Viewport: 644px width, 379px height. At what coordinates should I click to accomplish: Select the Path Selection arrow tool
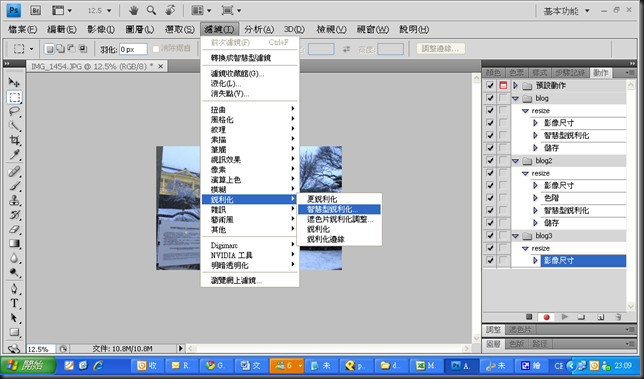[14, 318]
